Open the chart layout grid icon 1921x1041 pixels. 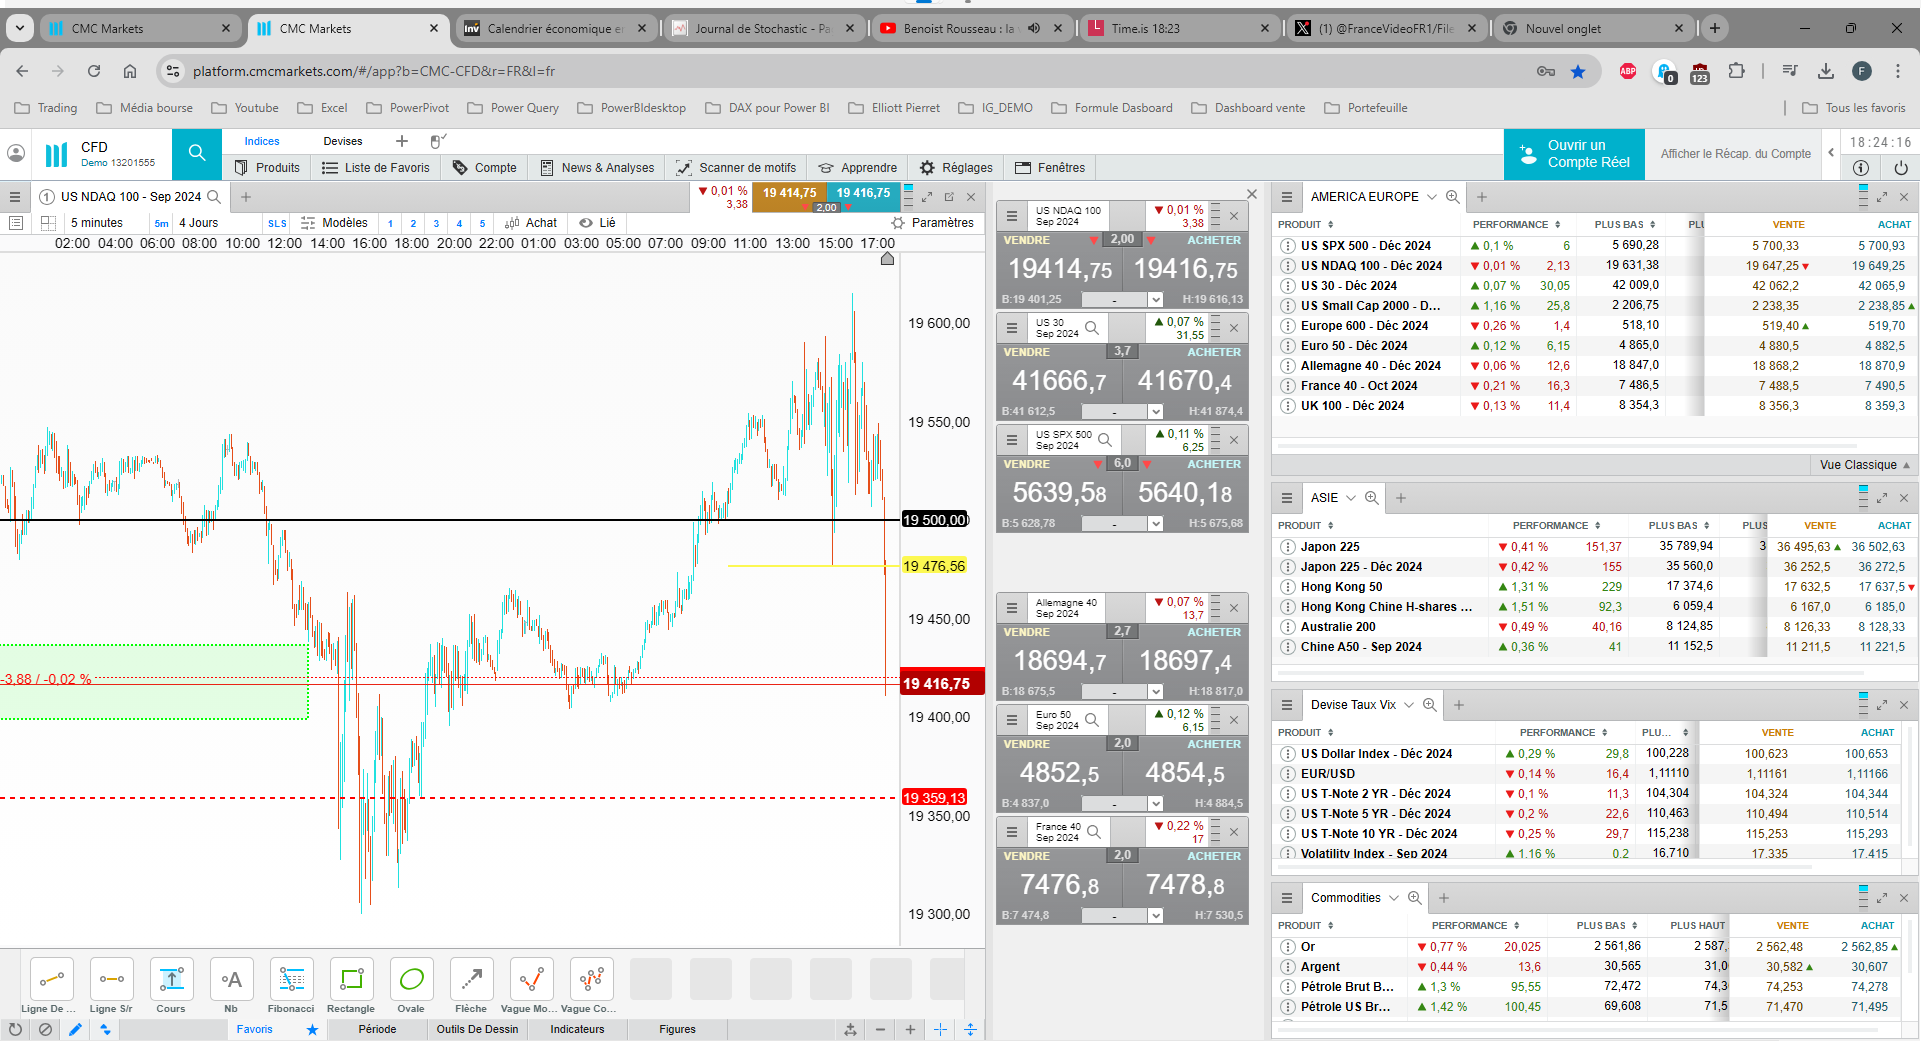(x=47, y=223)
